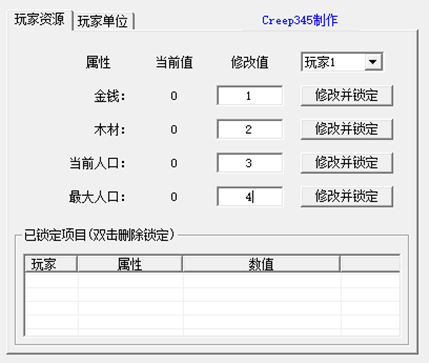Screen dimensions: 429x363
Task: Select the 玩家资源 tab
Action: point(40,20)
